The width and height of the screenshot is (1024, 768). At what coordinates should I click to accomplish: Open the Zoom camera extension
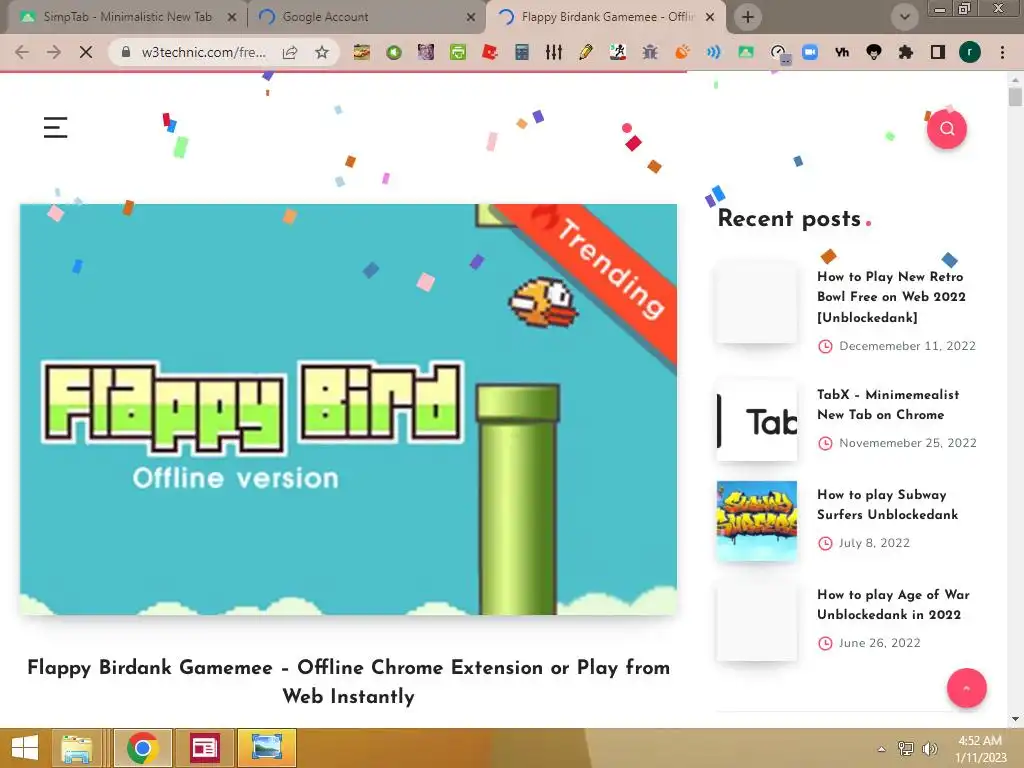(810, 52)
